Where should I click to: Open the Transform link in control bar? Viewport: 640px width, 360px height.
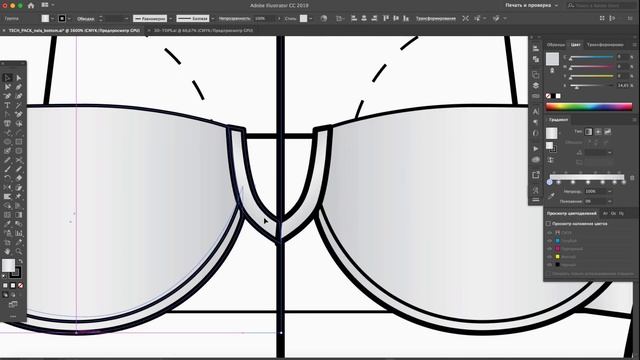point(436,19)
